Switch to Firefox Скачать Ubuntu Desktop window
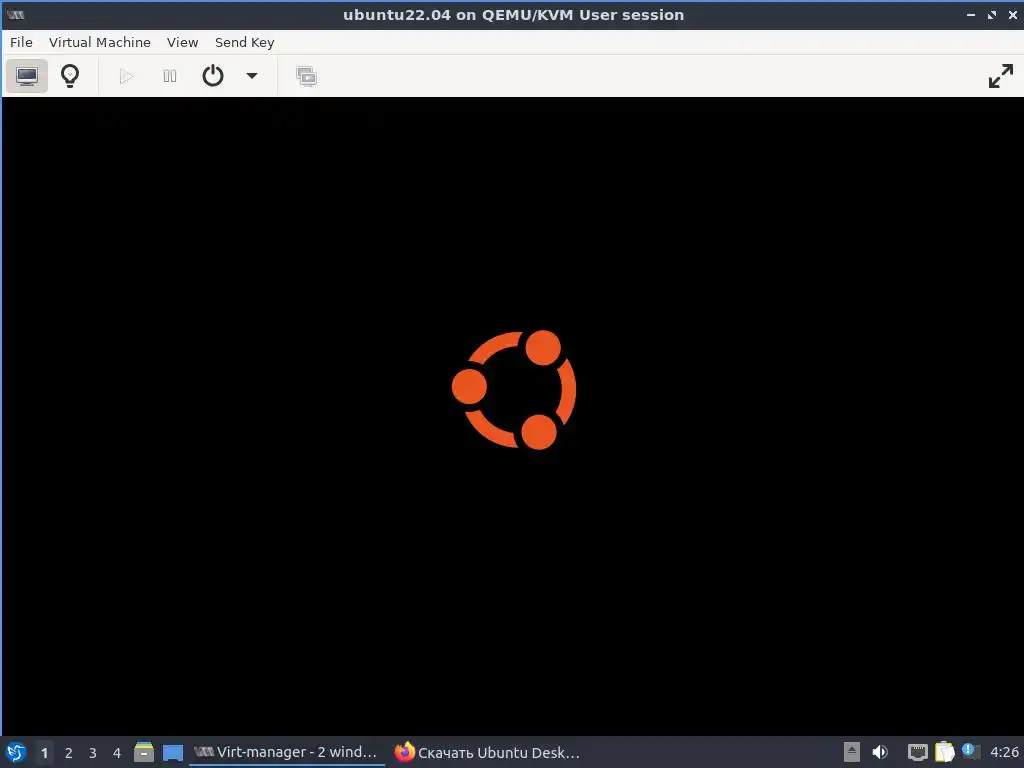 (488, 752)
